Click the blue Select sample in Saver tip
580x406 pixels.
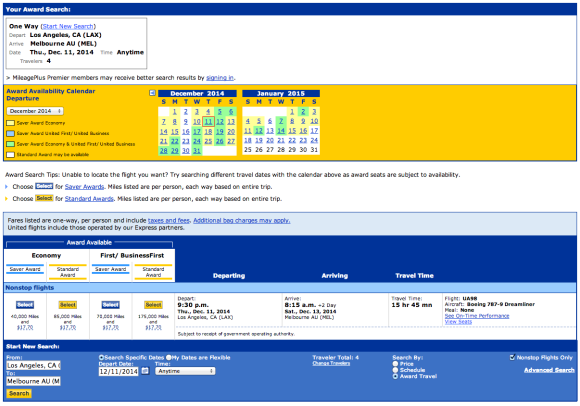[x=44, y=186]
